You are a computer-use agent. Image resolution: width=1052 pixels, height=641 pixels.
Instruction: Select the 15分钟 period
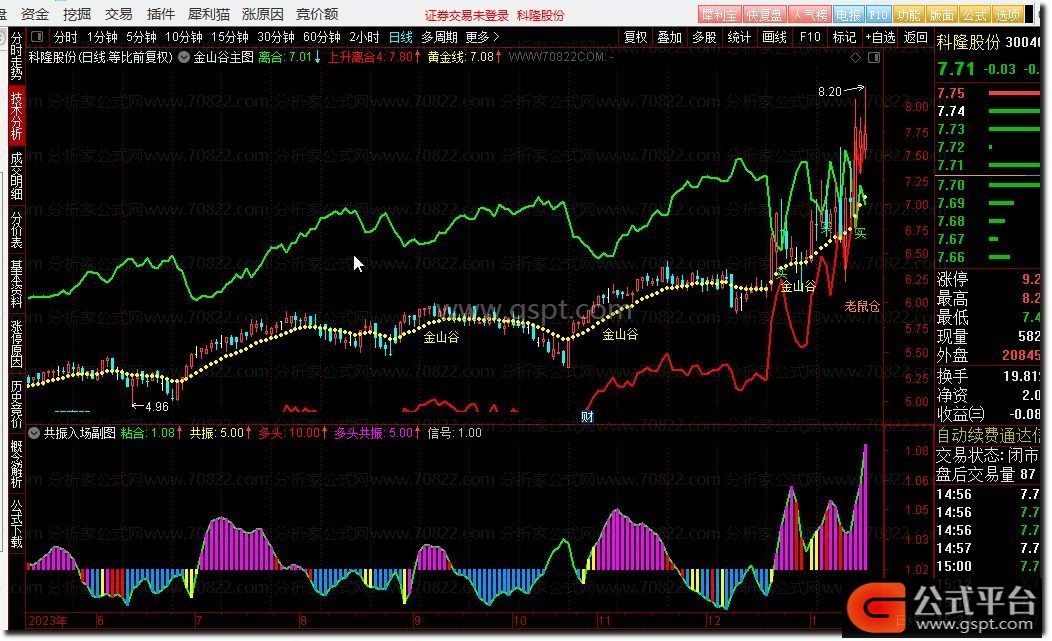(229, 37)
